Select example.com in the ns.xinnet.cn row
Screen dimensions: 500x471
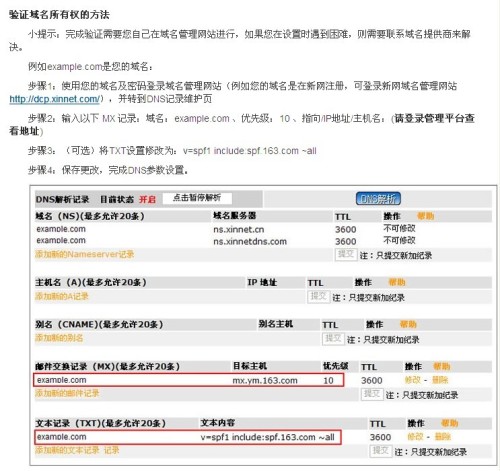click(x=61, y=229)
